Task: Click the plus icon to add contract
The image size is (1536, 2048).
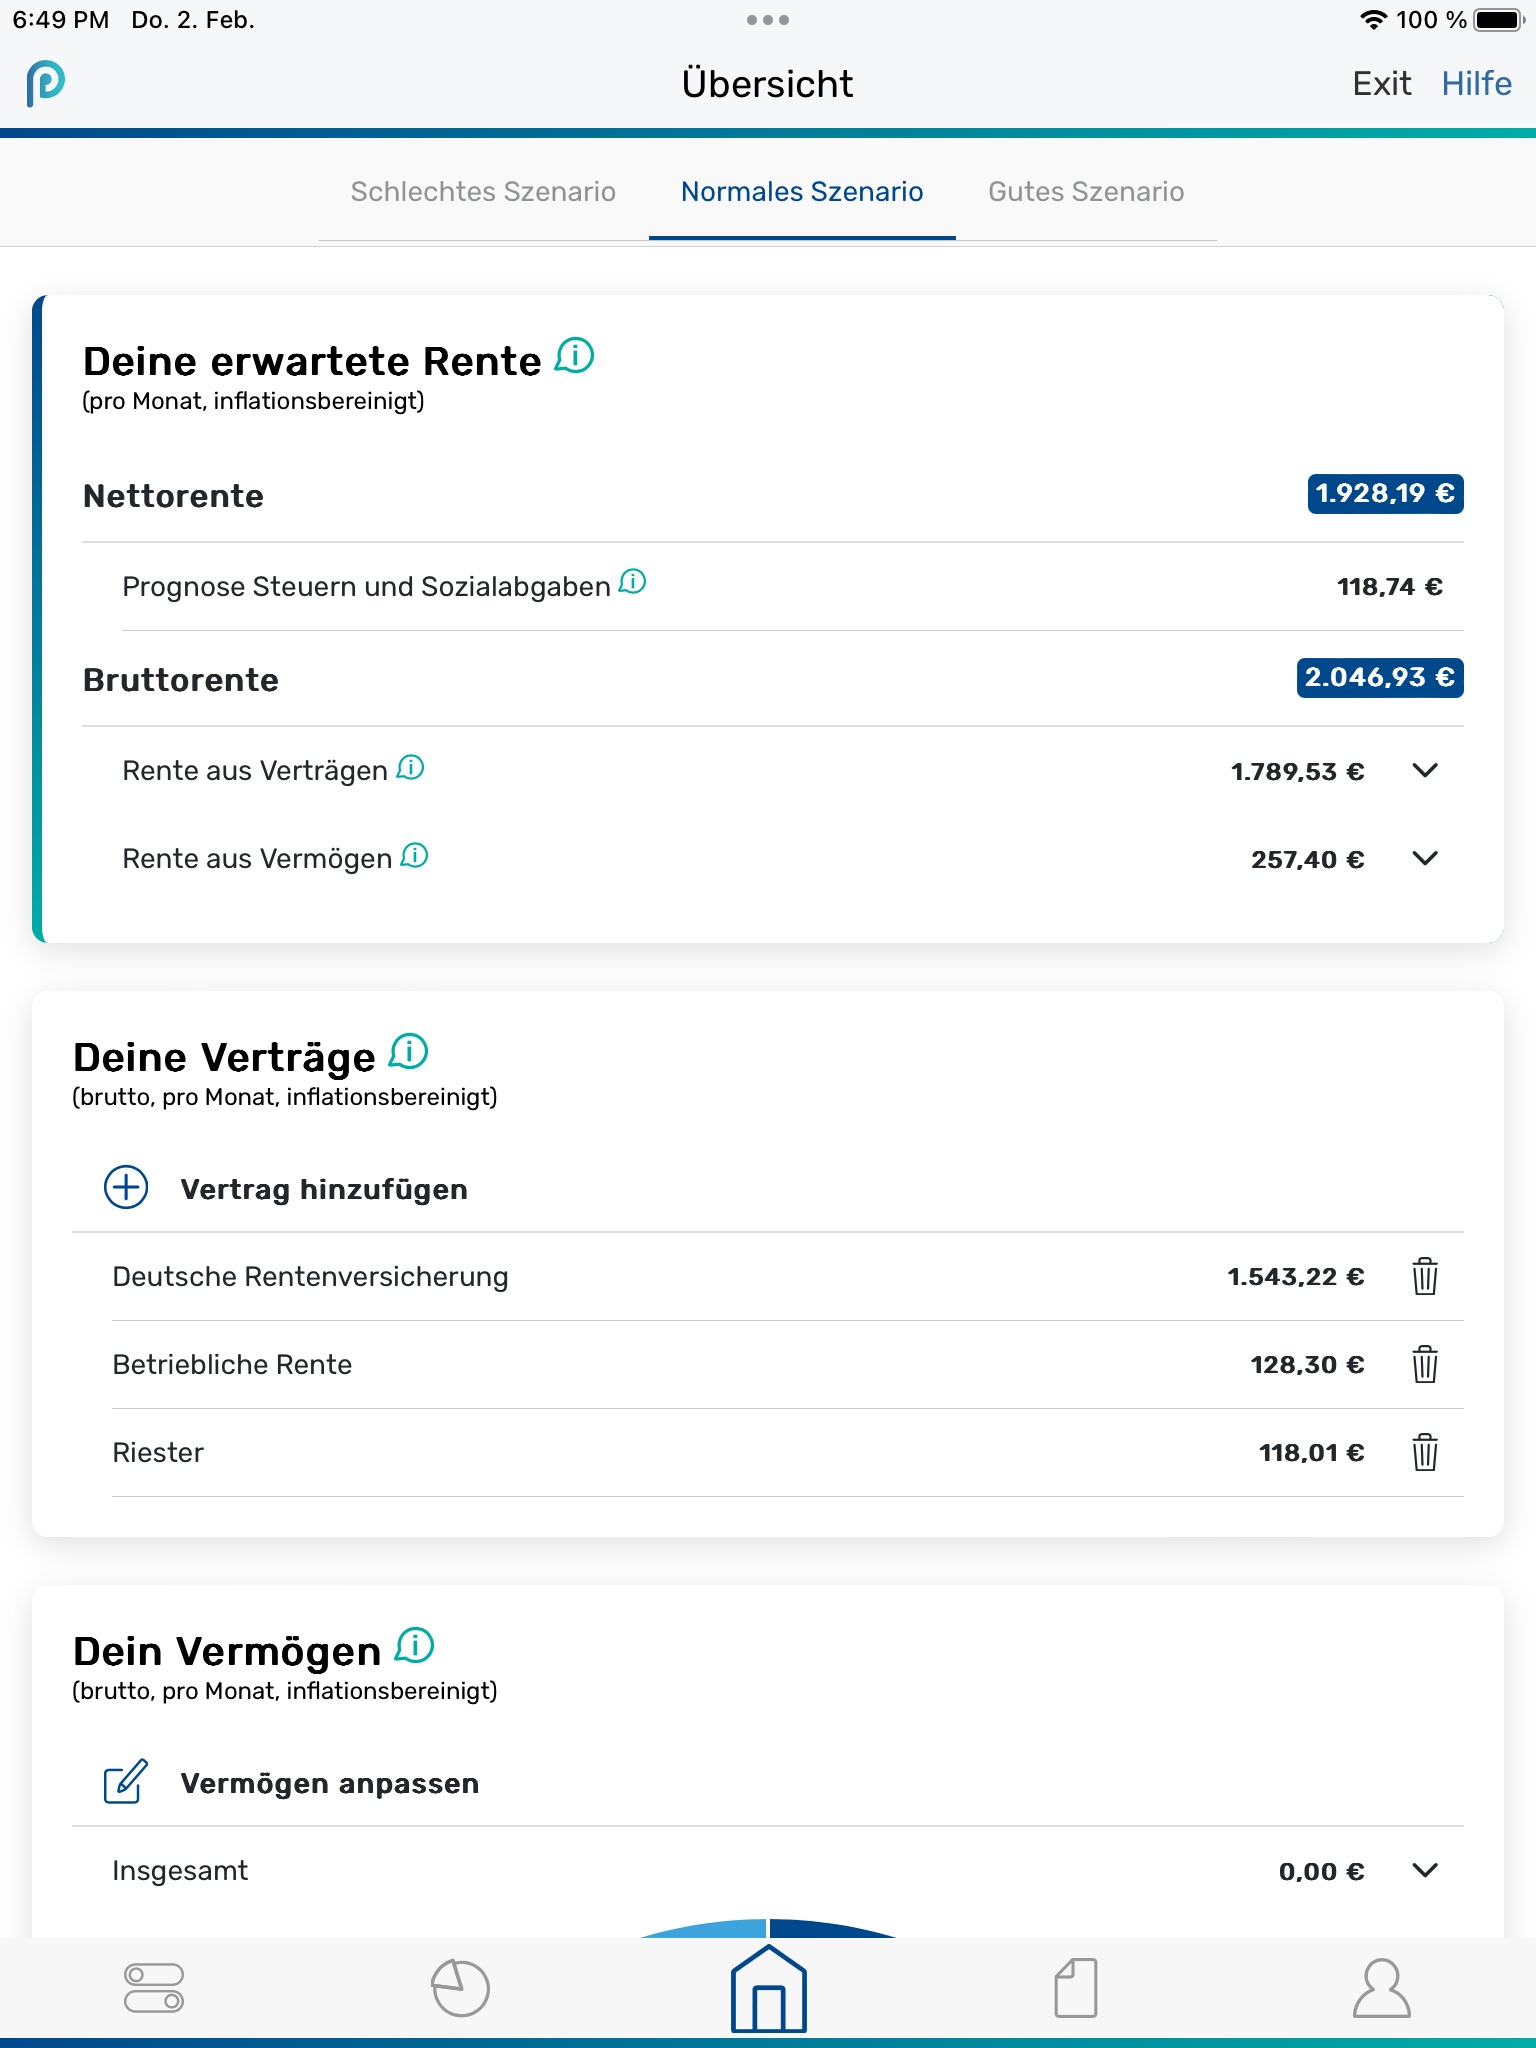Action: click(126, 1188)
